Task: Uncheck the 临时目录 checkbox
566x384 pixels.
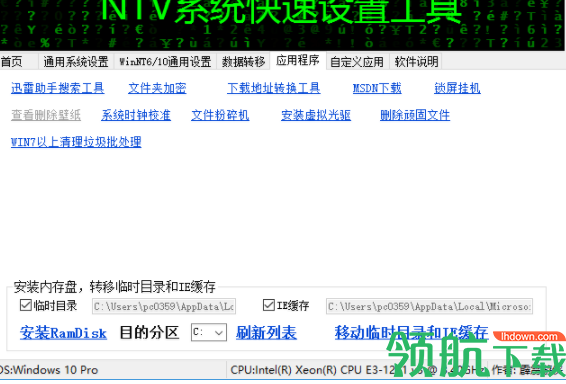Action: click(x=26, y=305)
